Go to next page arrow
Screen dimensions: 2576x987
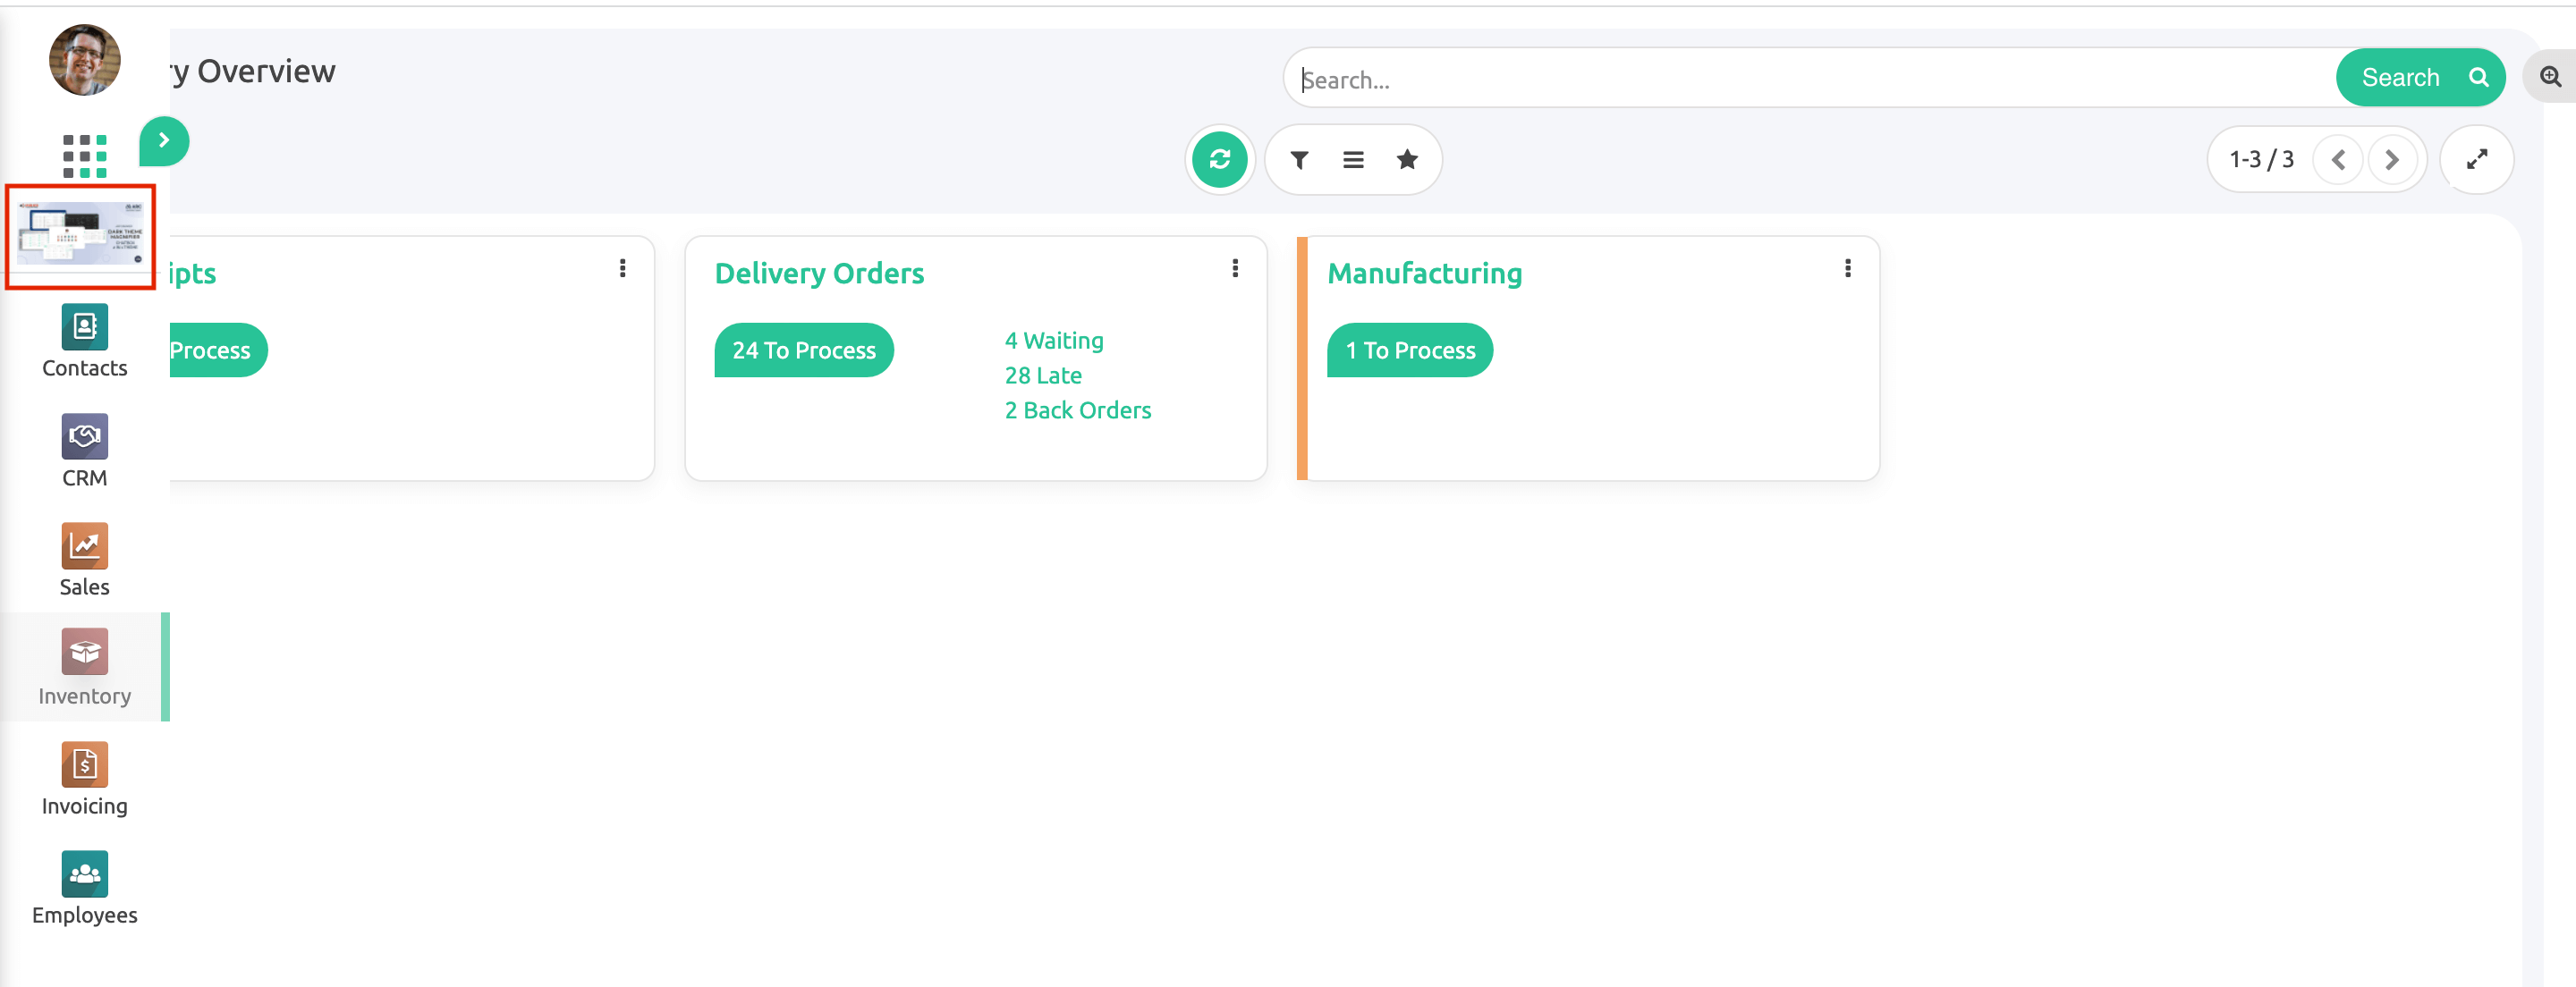point(2391,160)
